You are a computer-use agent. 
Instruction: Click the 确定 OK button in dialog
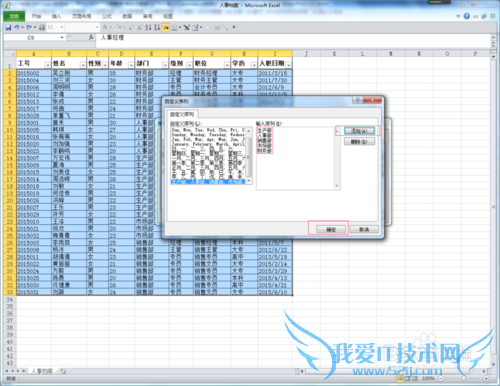pyautogui.click(x=331, y=229)
